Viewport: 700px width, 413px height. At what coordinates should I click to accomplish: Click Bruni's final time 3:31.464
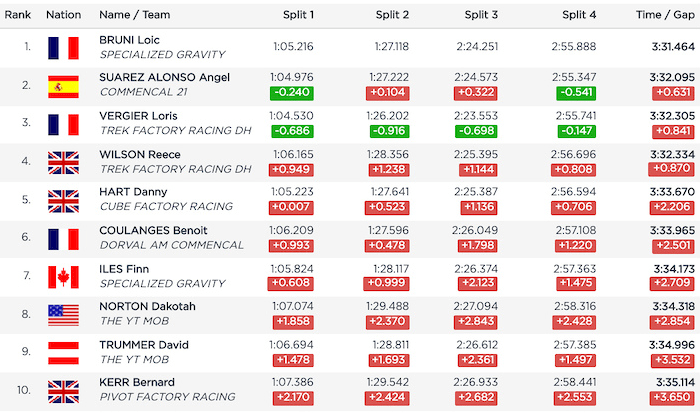point(668,46)
